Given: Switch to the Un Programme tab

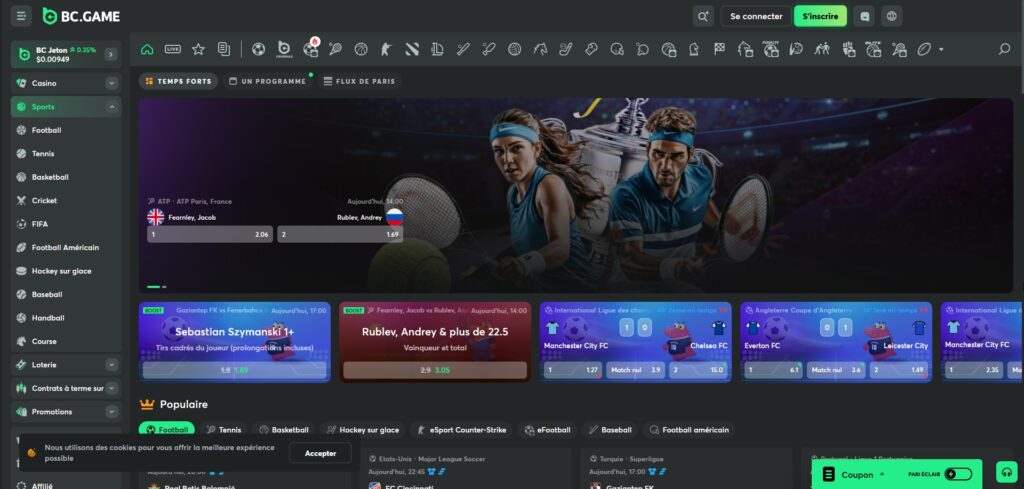Looking at the screenshot, I should pyautogui.click(x=267, y=81).
